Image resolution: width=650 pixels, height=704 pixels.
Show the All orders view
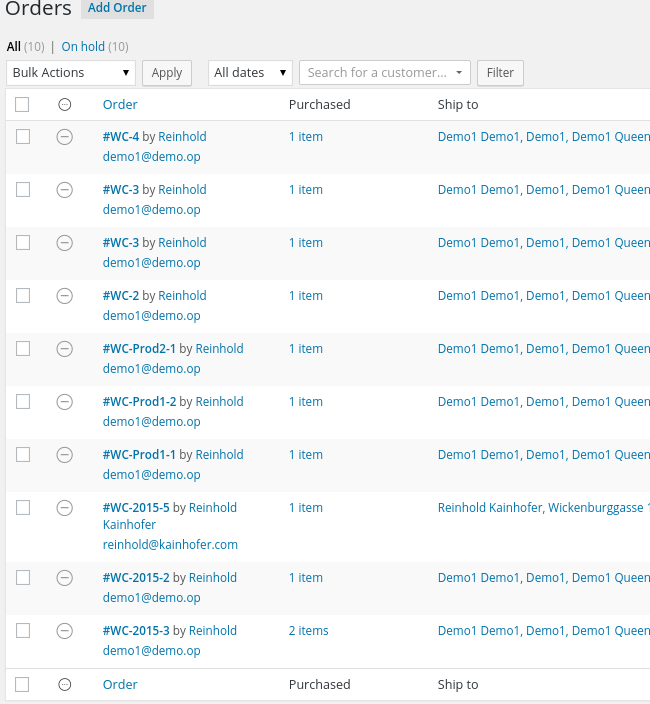(x=13, y=47)
